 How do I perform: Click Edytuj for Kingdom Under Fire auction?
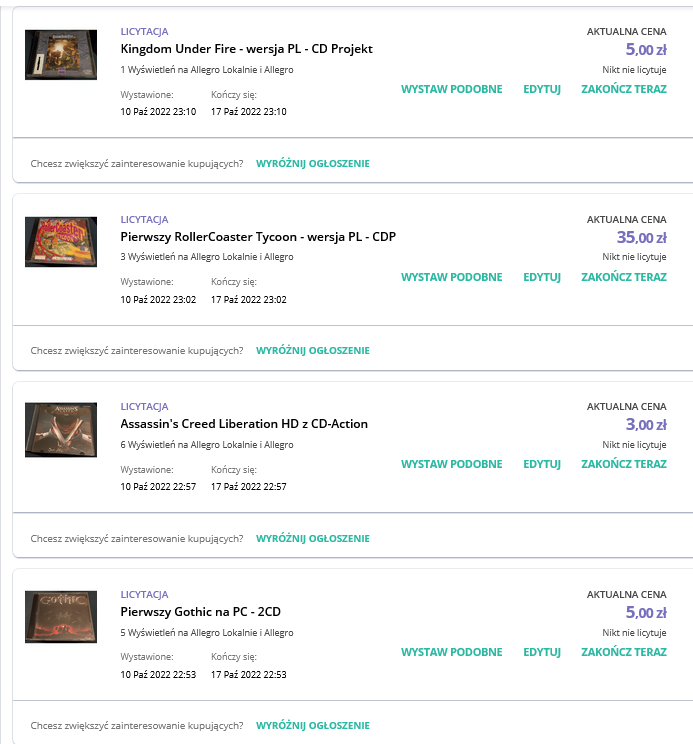542,89
